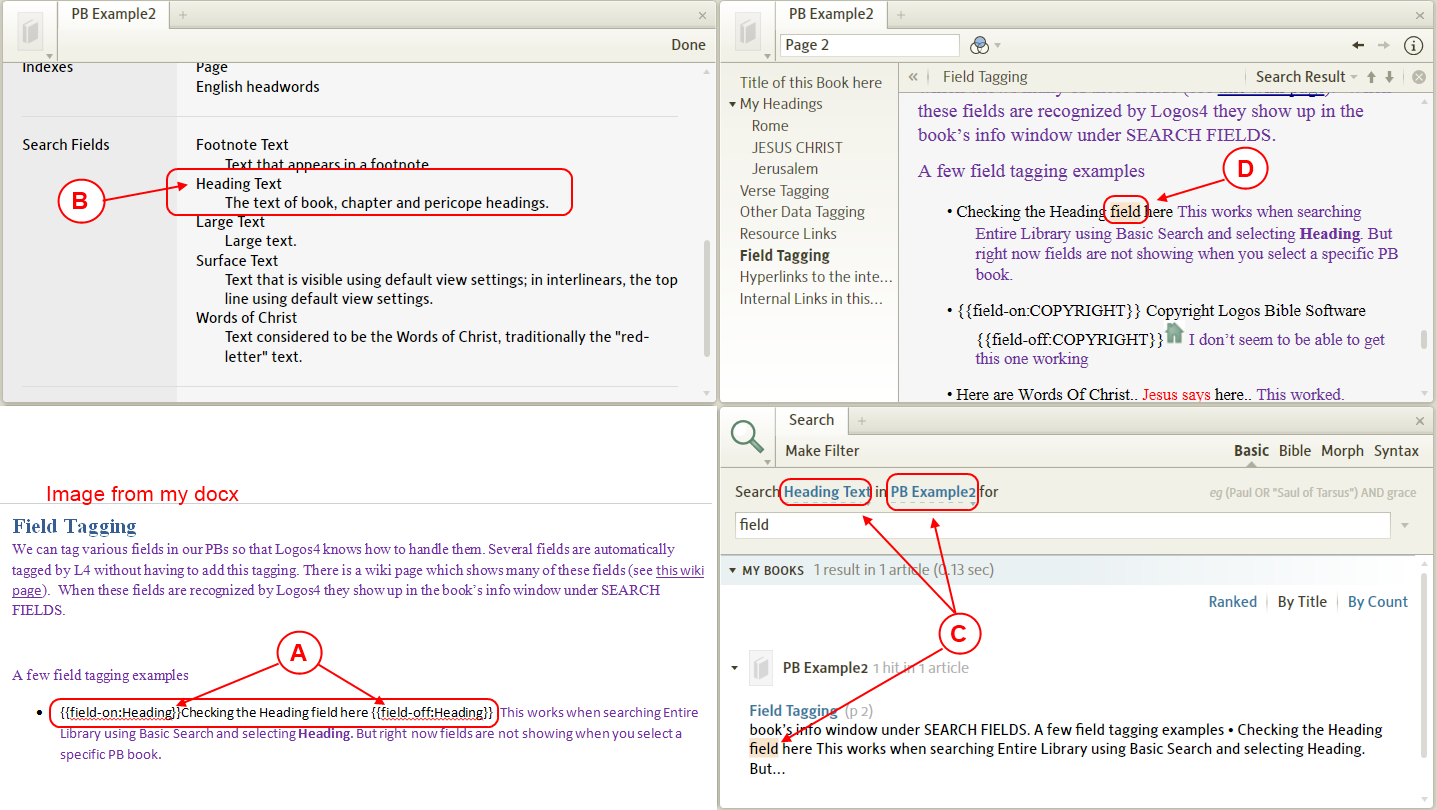Click the Words of Christ search field entry
This screenshot has height=810, width=1437.
click(x=246, y=318)
